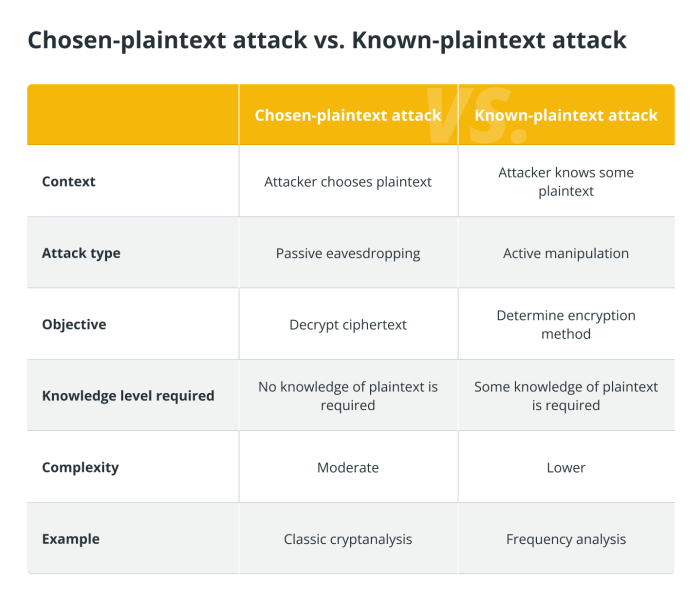The width and height of the screenshot is (700, 600).
Task: Click the VS. watermark in header
Action: pyautogui.click(x=476, y=115)
